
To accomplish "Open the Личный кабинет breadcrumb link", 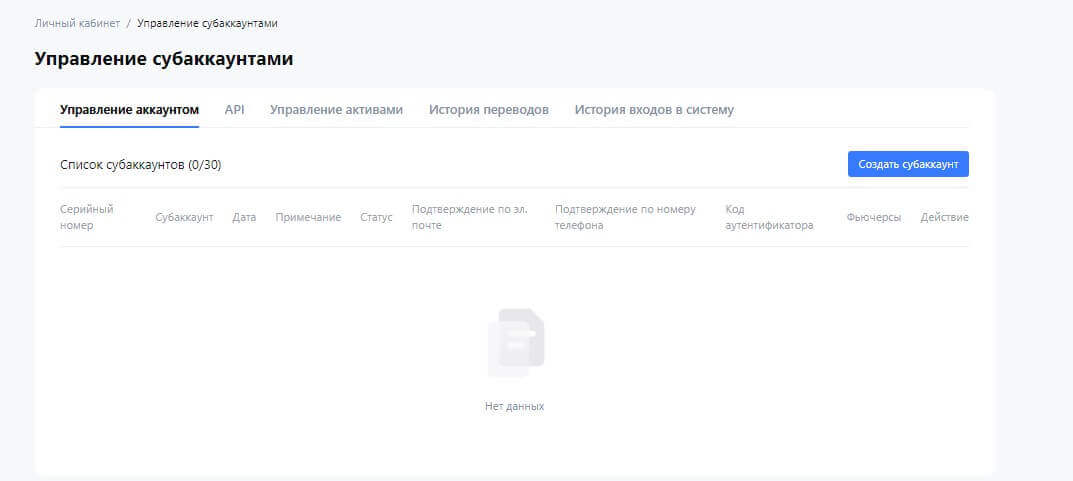I will pyautogui.click(x=77, y=22).
